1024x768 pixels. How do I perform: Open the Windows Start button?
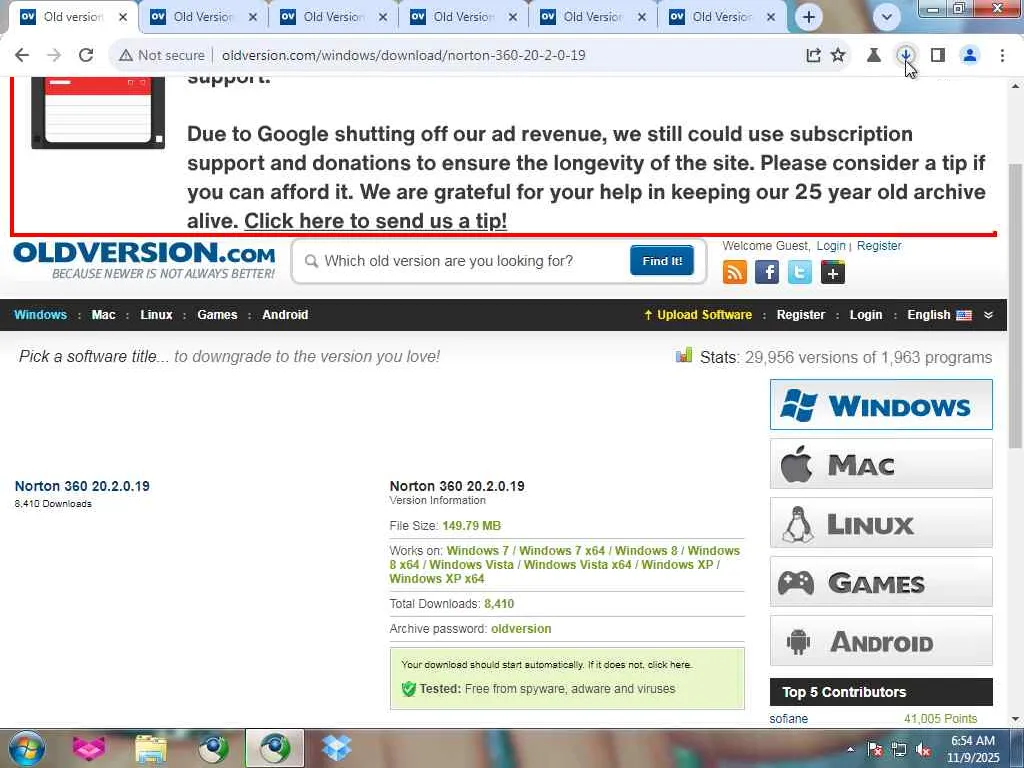click(x=26, y=748)
